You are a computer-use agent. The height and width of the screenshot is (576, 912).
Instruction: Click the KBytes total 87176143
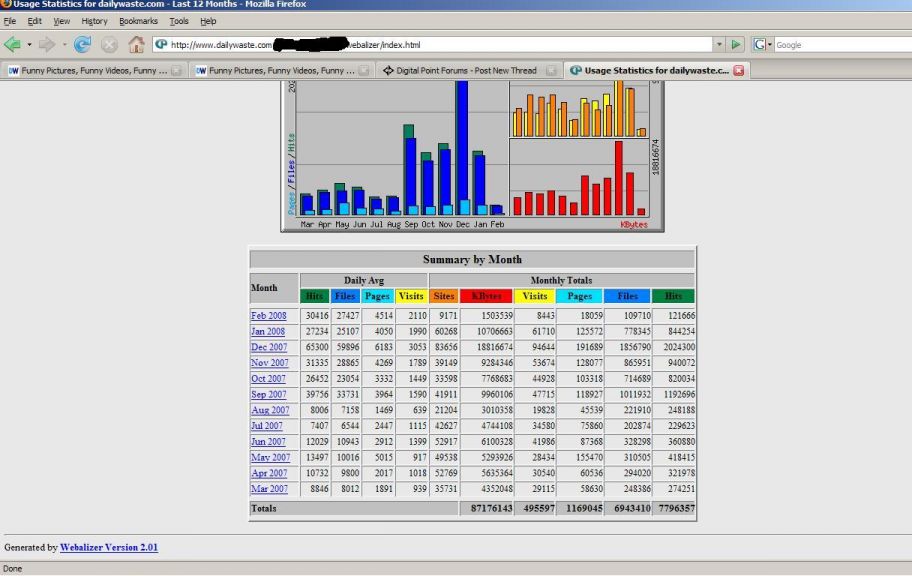coord(491,509)
